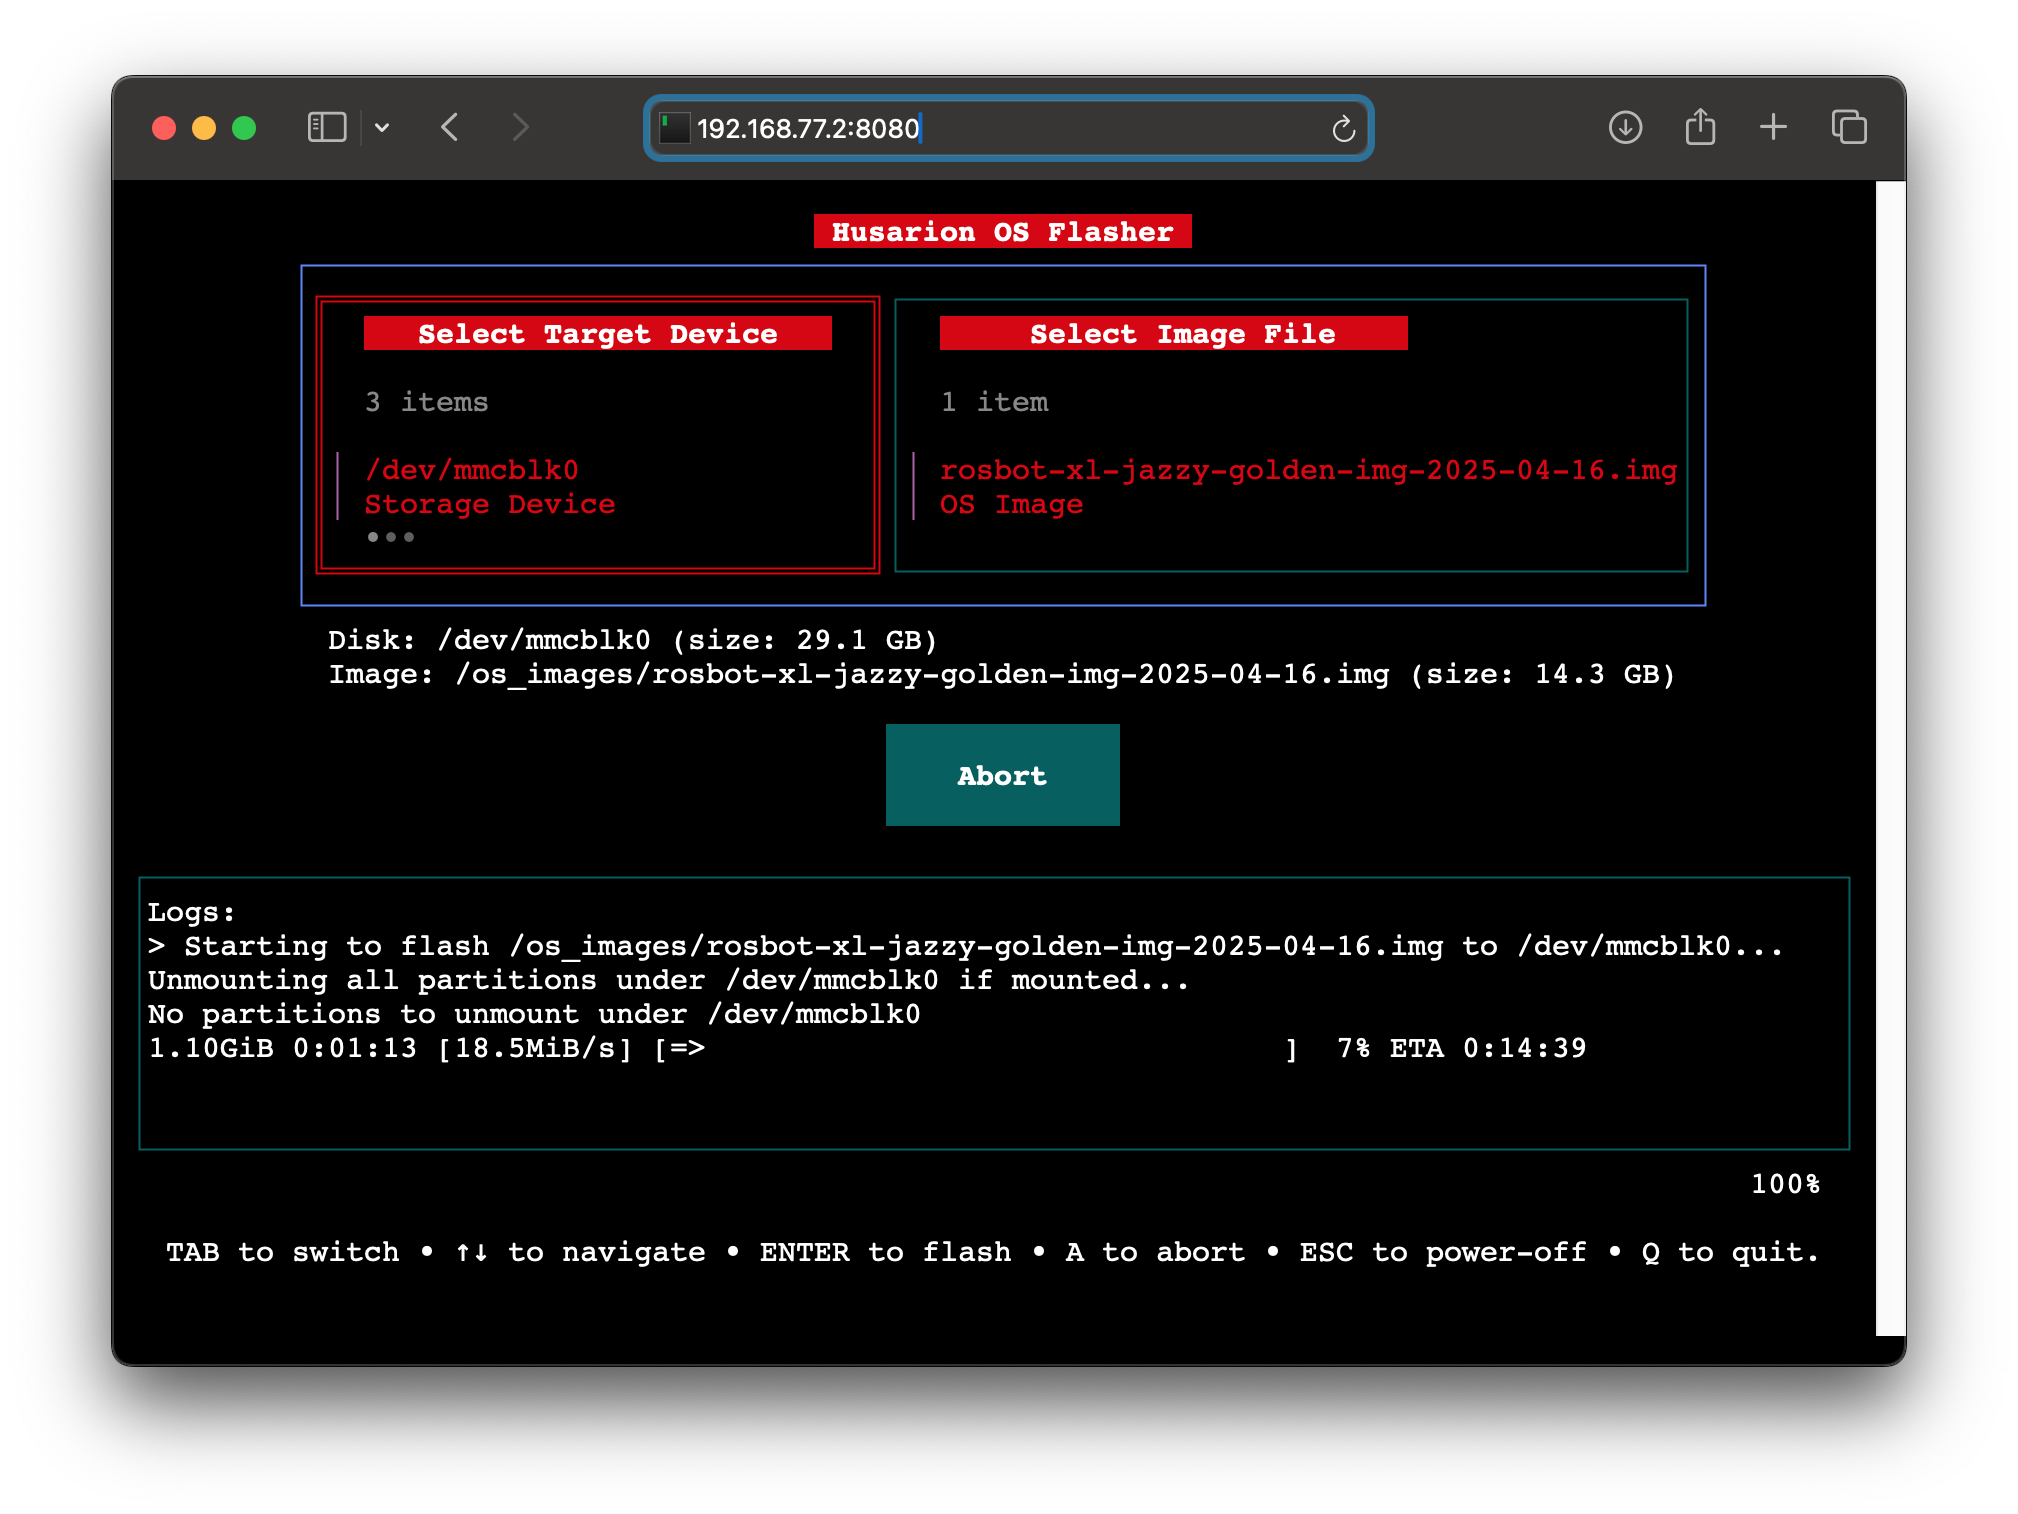
Task: Abort the flashing process
Action: tap(1002, 775)
